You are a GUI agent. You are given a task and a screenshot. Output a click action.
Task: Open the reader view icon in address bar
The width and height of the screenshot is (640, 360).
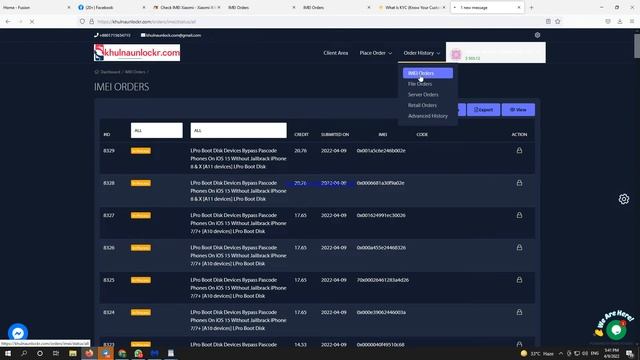click(548, 22)
